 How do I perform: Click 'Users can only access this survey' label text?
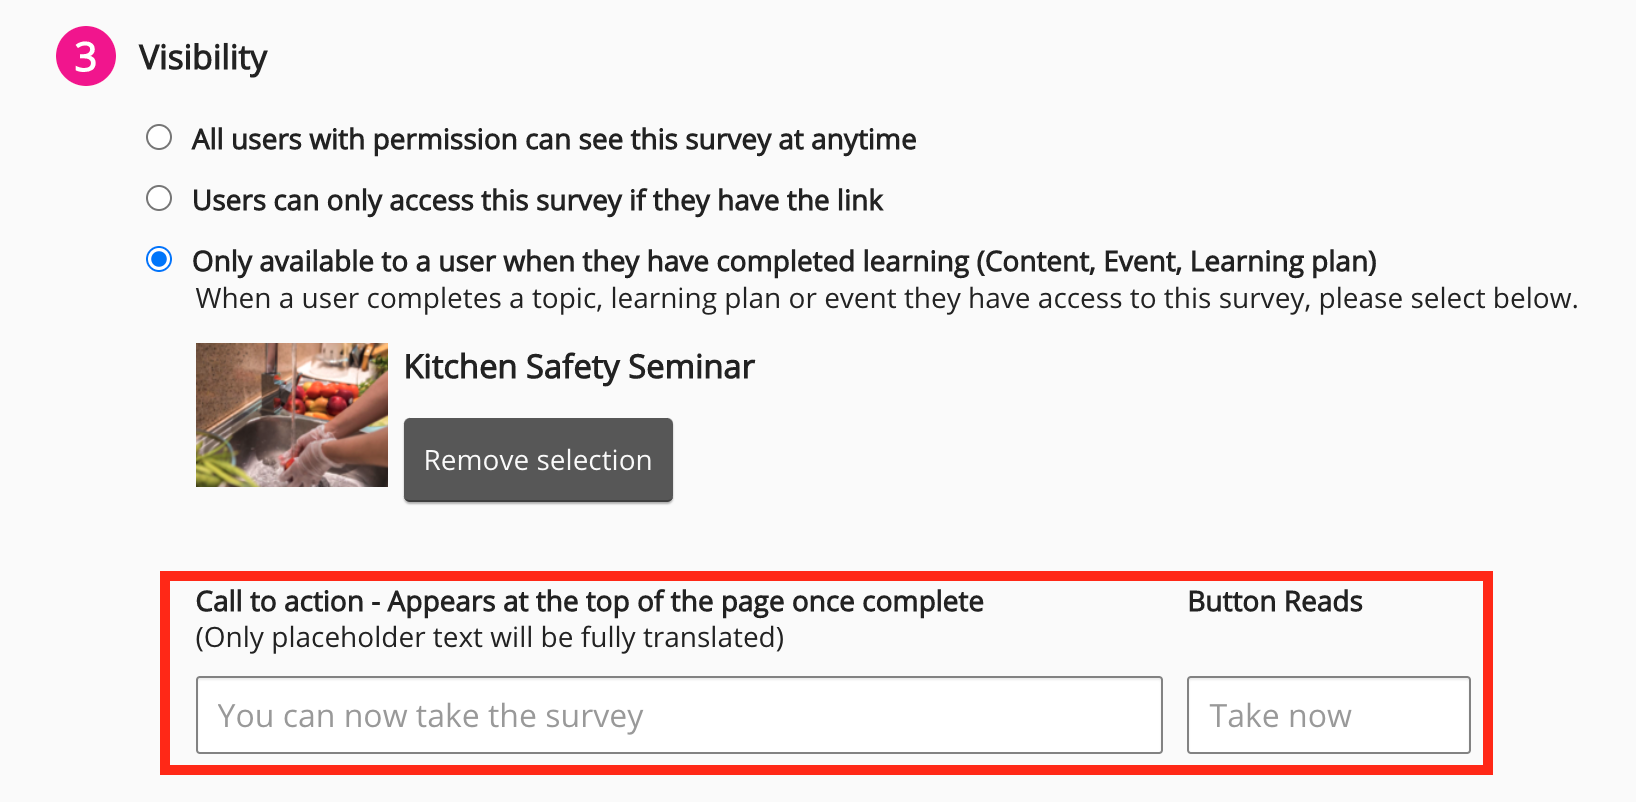[537, 201]
